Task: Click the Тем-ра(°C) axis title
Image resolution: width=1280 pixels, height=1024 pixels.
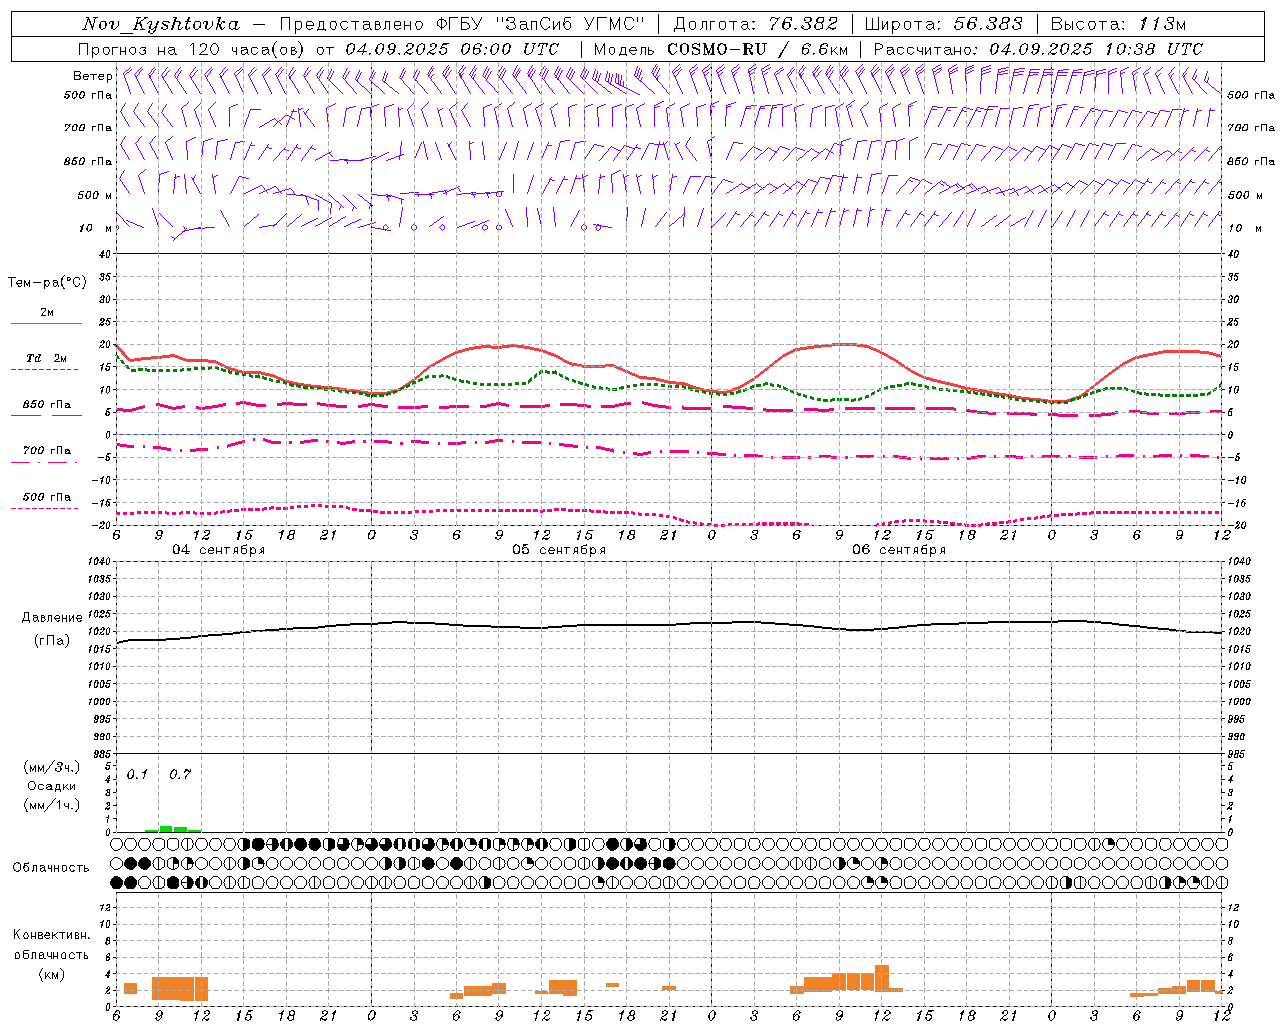Action: 47,283
